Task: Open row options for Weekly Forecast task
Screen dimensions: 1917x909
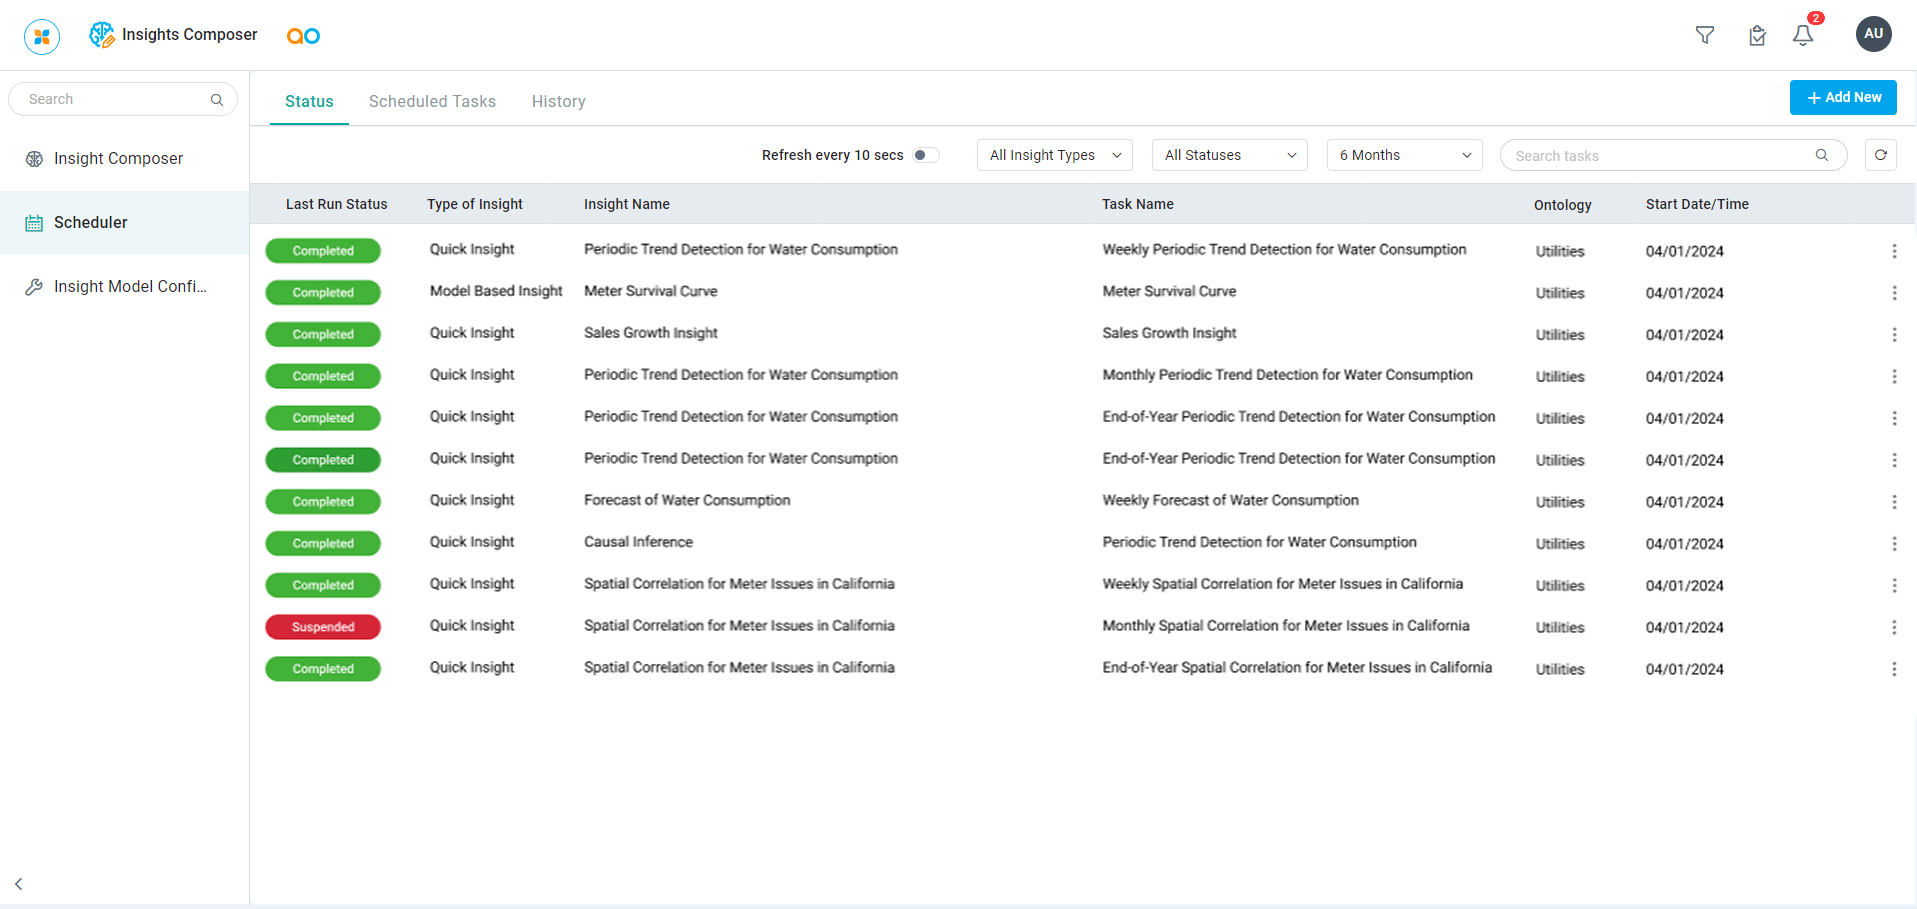Action: point(1893,502)
